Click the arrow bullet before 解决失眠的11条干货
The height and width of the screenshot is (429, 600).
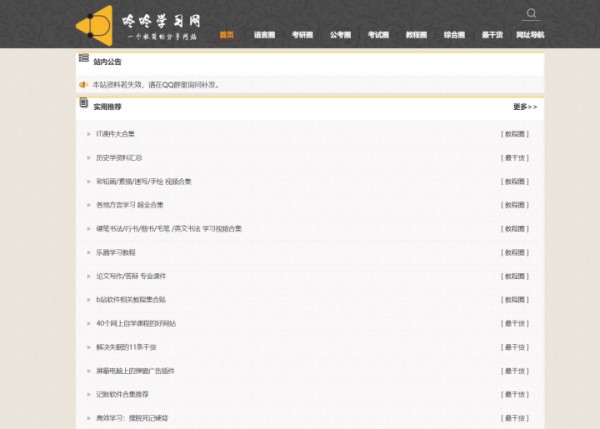[x=89, y=347]
